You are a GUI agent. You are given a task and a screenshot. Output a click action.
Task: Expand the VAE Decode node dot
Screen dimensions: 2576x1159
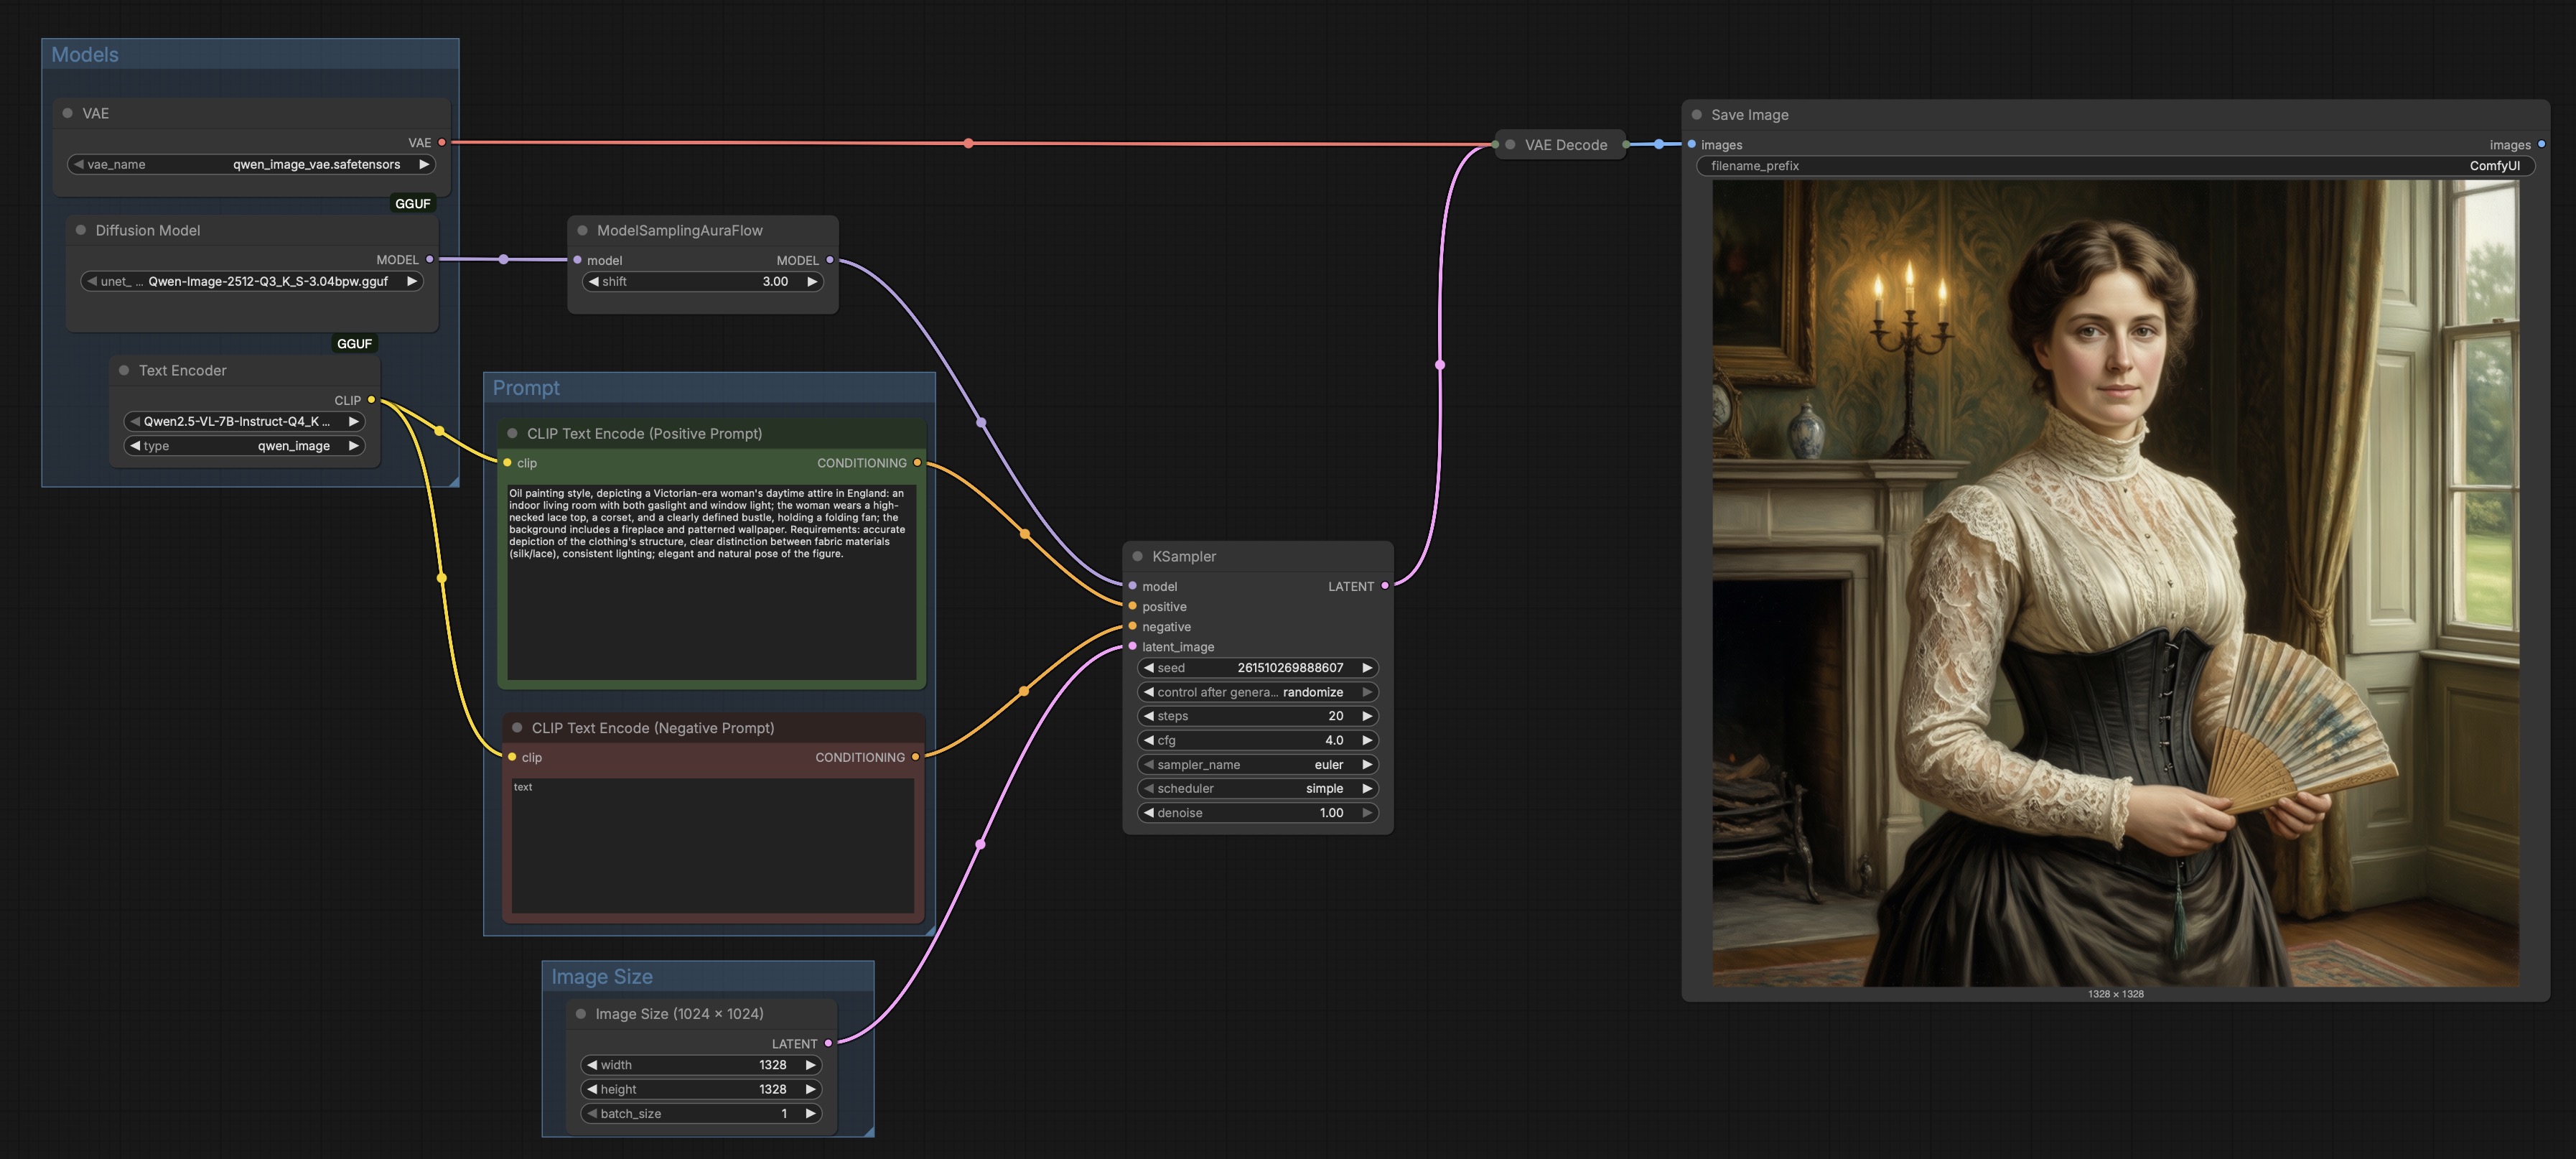point(1510,144)
